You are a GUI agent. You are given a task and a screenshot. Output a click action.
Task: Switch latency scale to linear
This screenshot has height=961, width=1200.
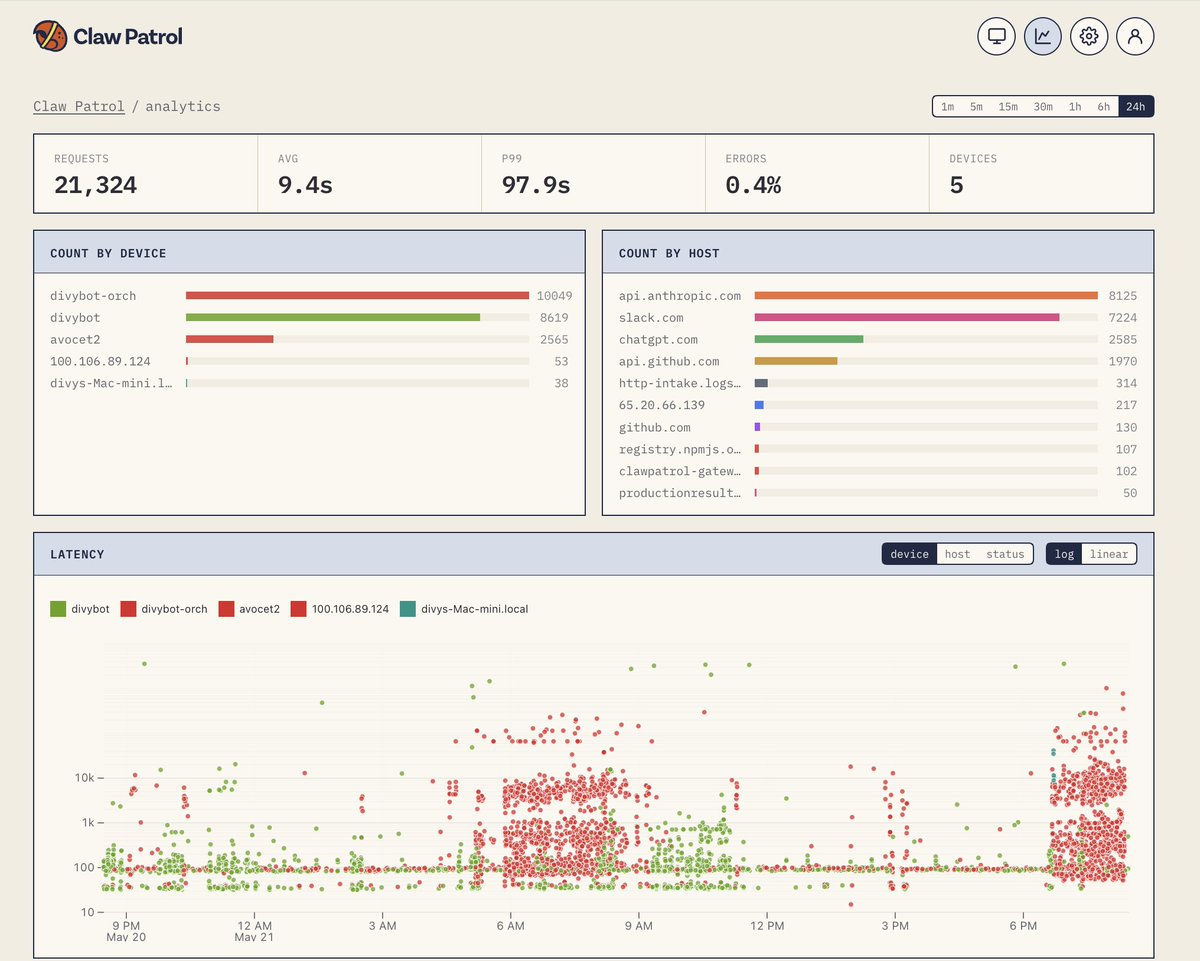tap(1109, 554)
